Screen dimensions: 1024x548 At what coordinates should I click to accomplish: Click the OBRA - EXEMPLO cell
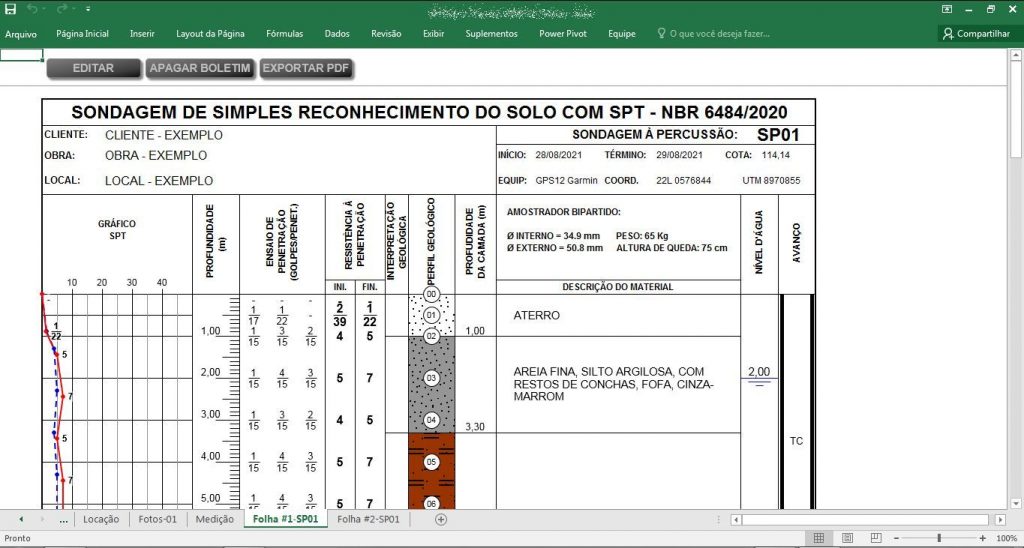click(x=155, y=155)
